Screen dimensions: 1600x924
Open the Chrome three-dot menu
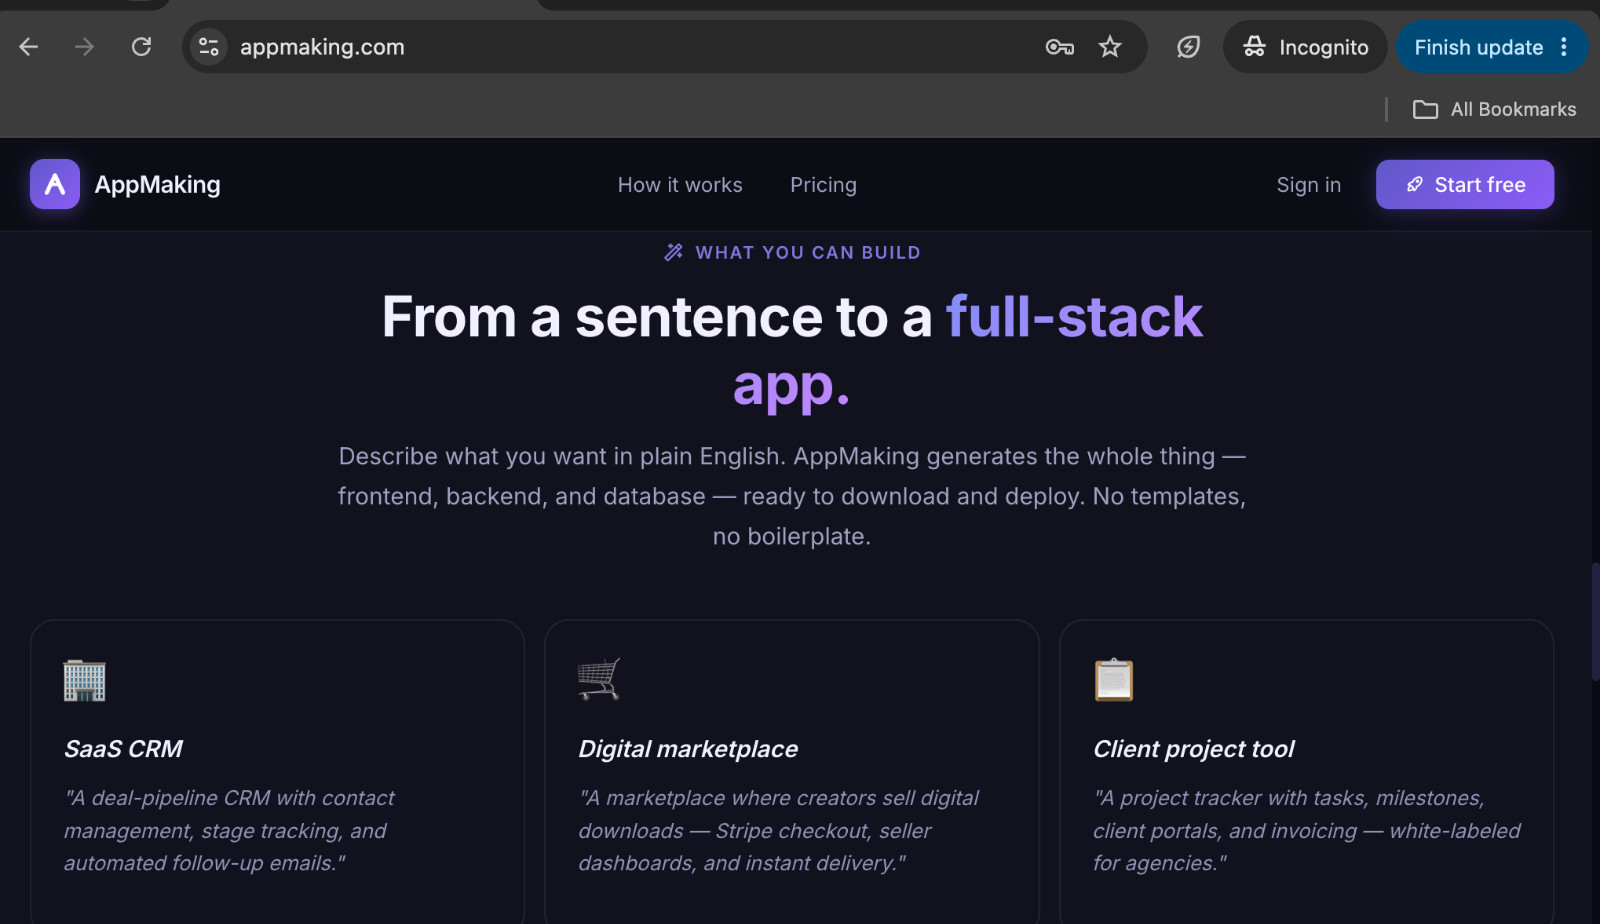[1564, 47]
